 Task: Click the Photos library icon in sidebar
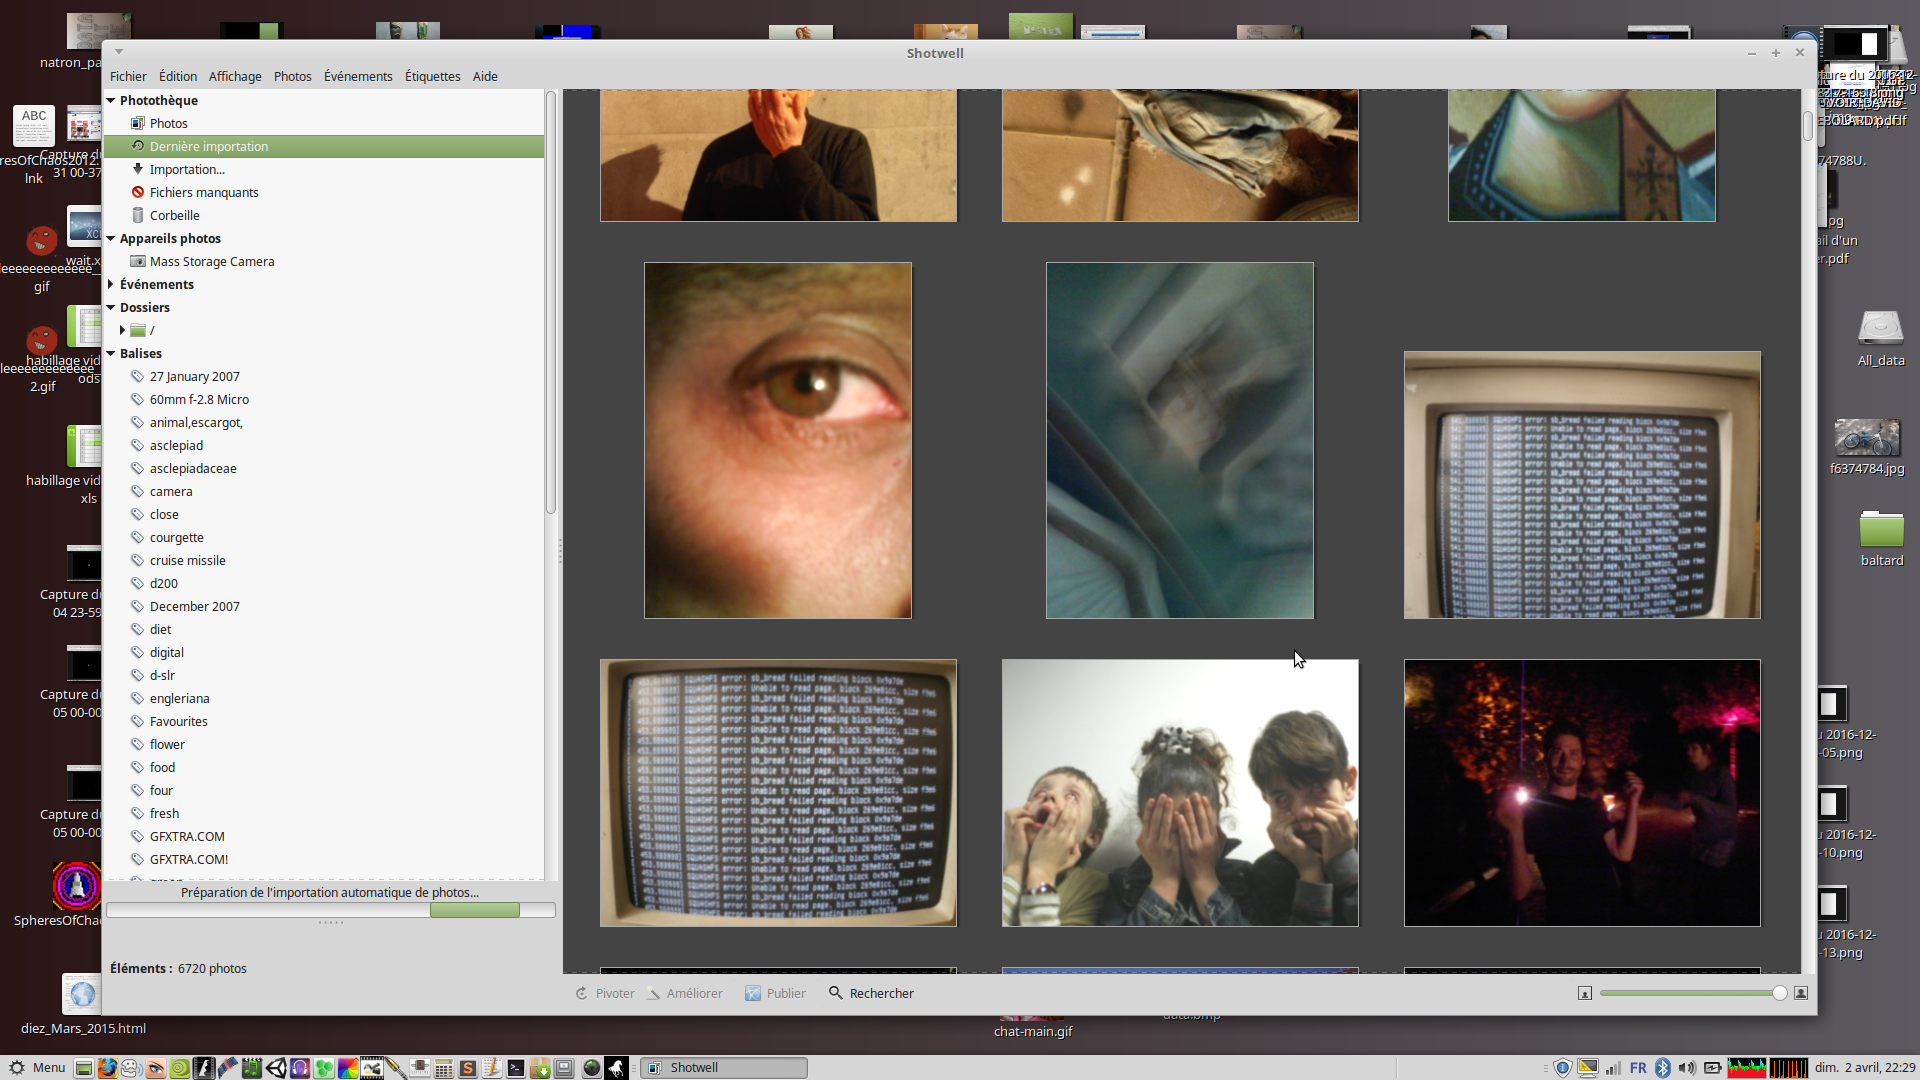point(138,123)
